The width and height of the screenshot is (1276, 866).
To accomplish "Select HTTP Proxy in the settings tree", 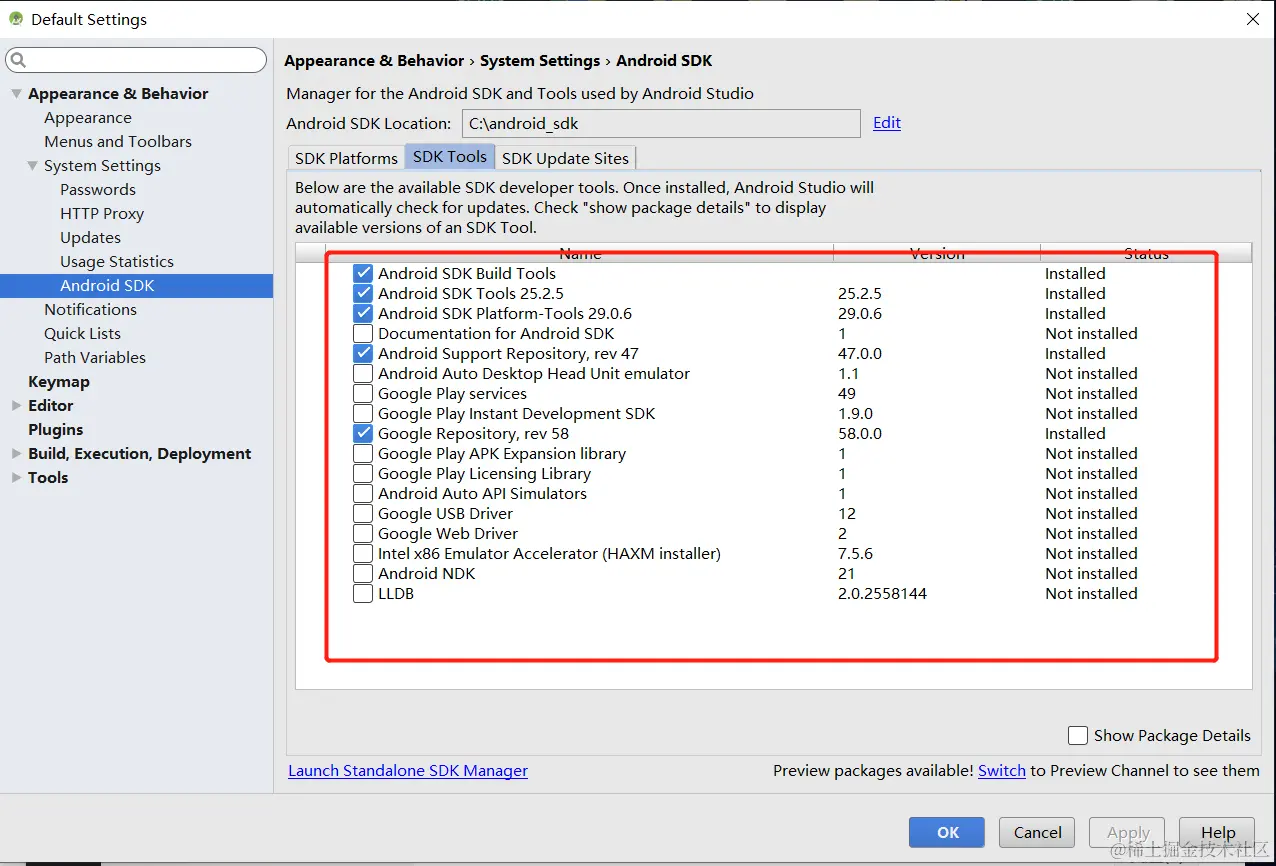I will click(102, 214).
